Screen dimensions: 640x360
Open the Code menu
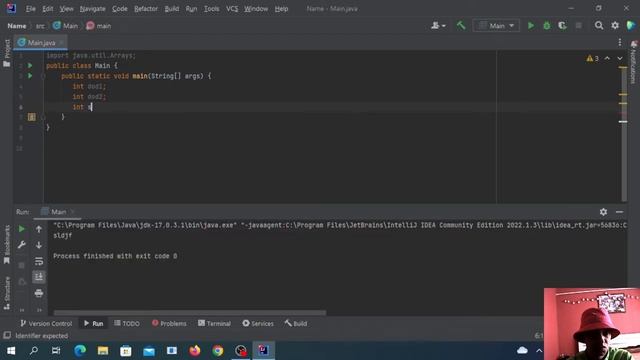point(120,9)
